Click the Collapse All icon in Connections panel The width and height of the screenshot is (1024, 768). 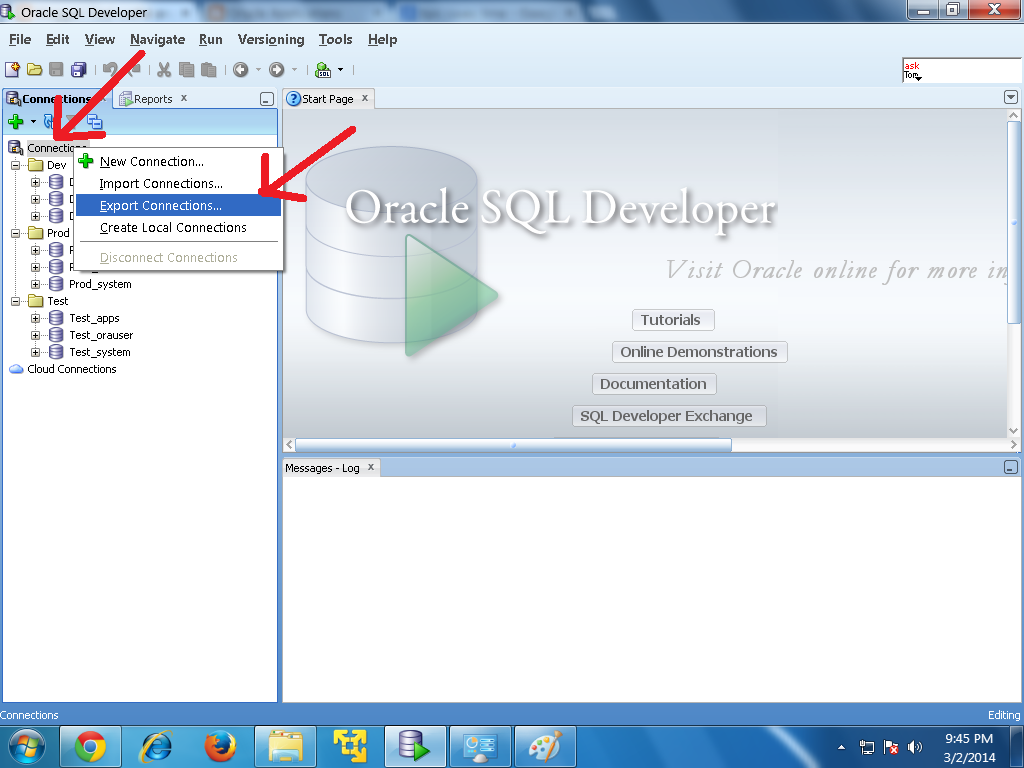[95, 121]
